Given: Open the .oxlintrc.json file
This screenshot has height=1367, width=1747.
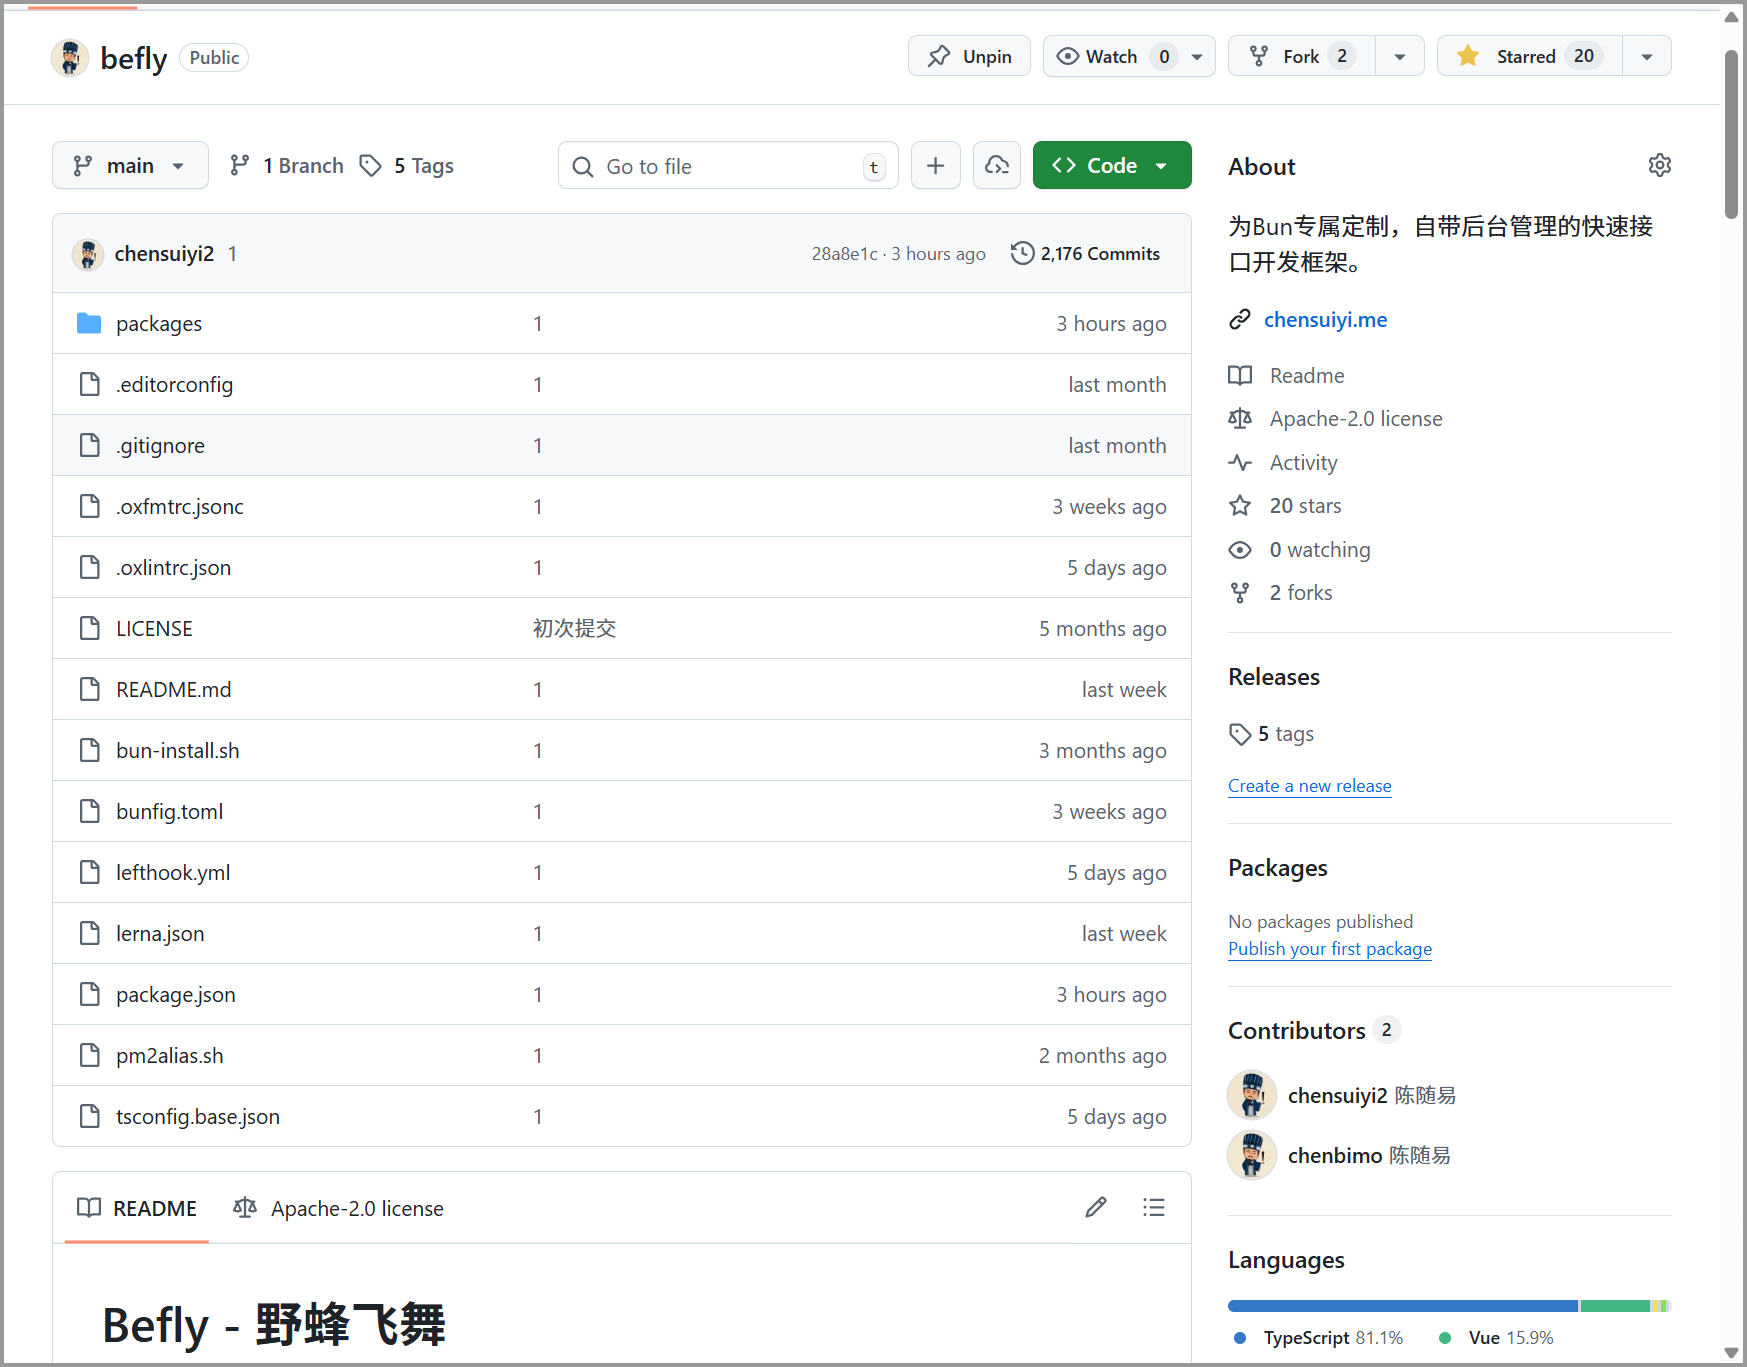Looking at the screenshot, I should pyautogui.click(x=173, y=568).
